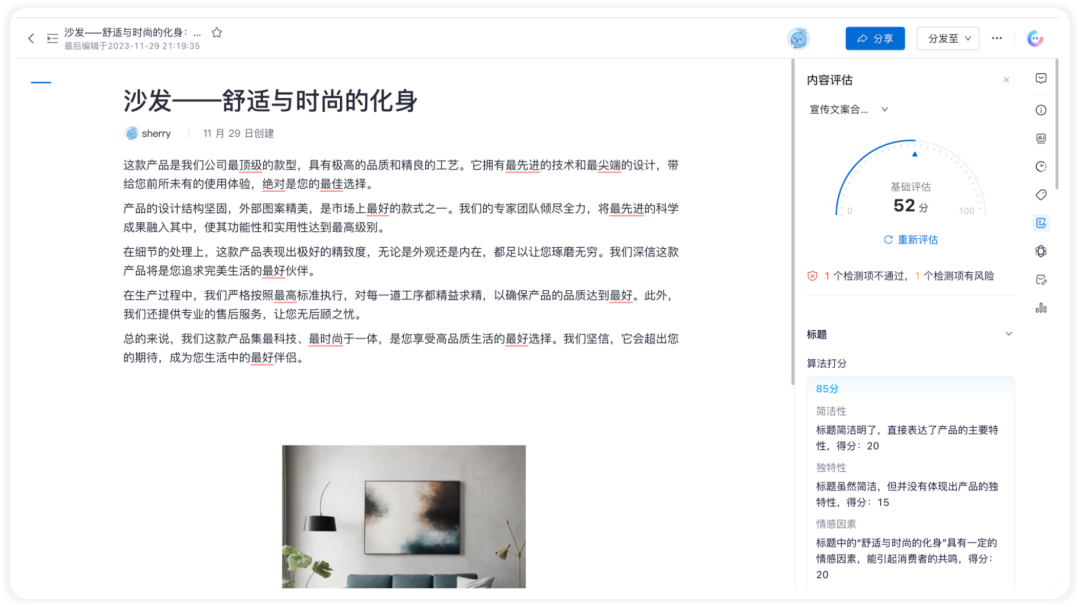Viewport: 1080px width, 607px height.
Task: Favorite the document with the star icon
Action: coord(217,32)
